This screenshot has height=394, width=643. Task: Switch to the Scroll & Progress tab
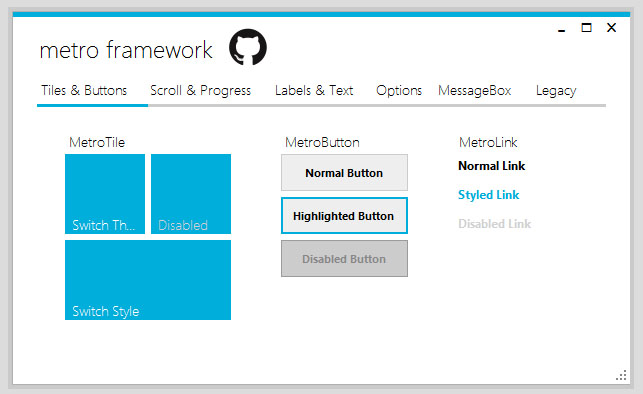201,90
